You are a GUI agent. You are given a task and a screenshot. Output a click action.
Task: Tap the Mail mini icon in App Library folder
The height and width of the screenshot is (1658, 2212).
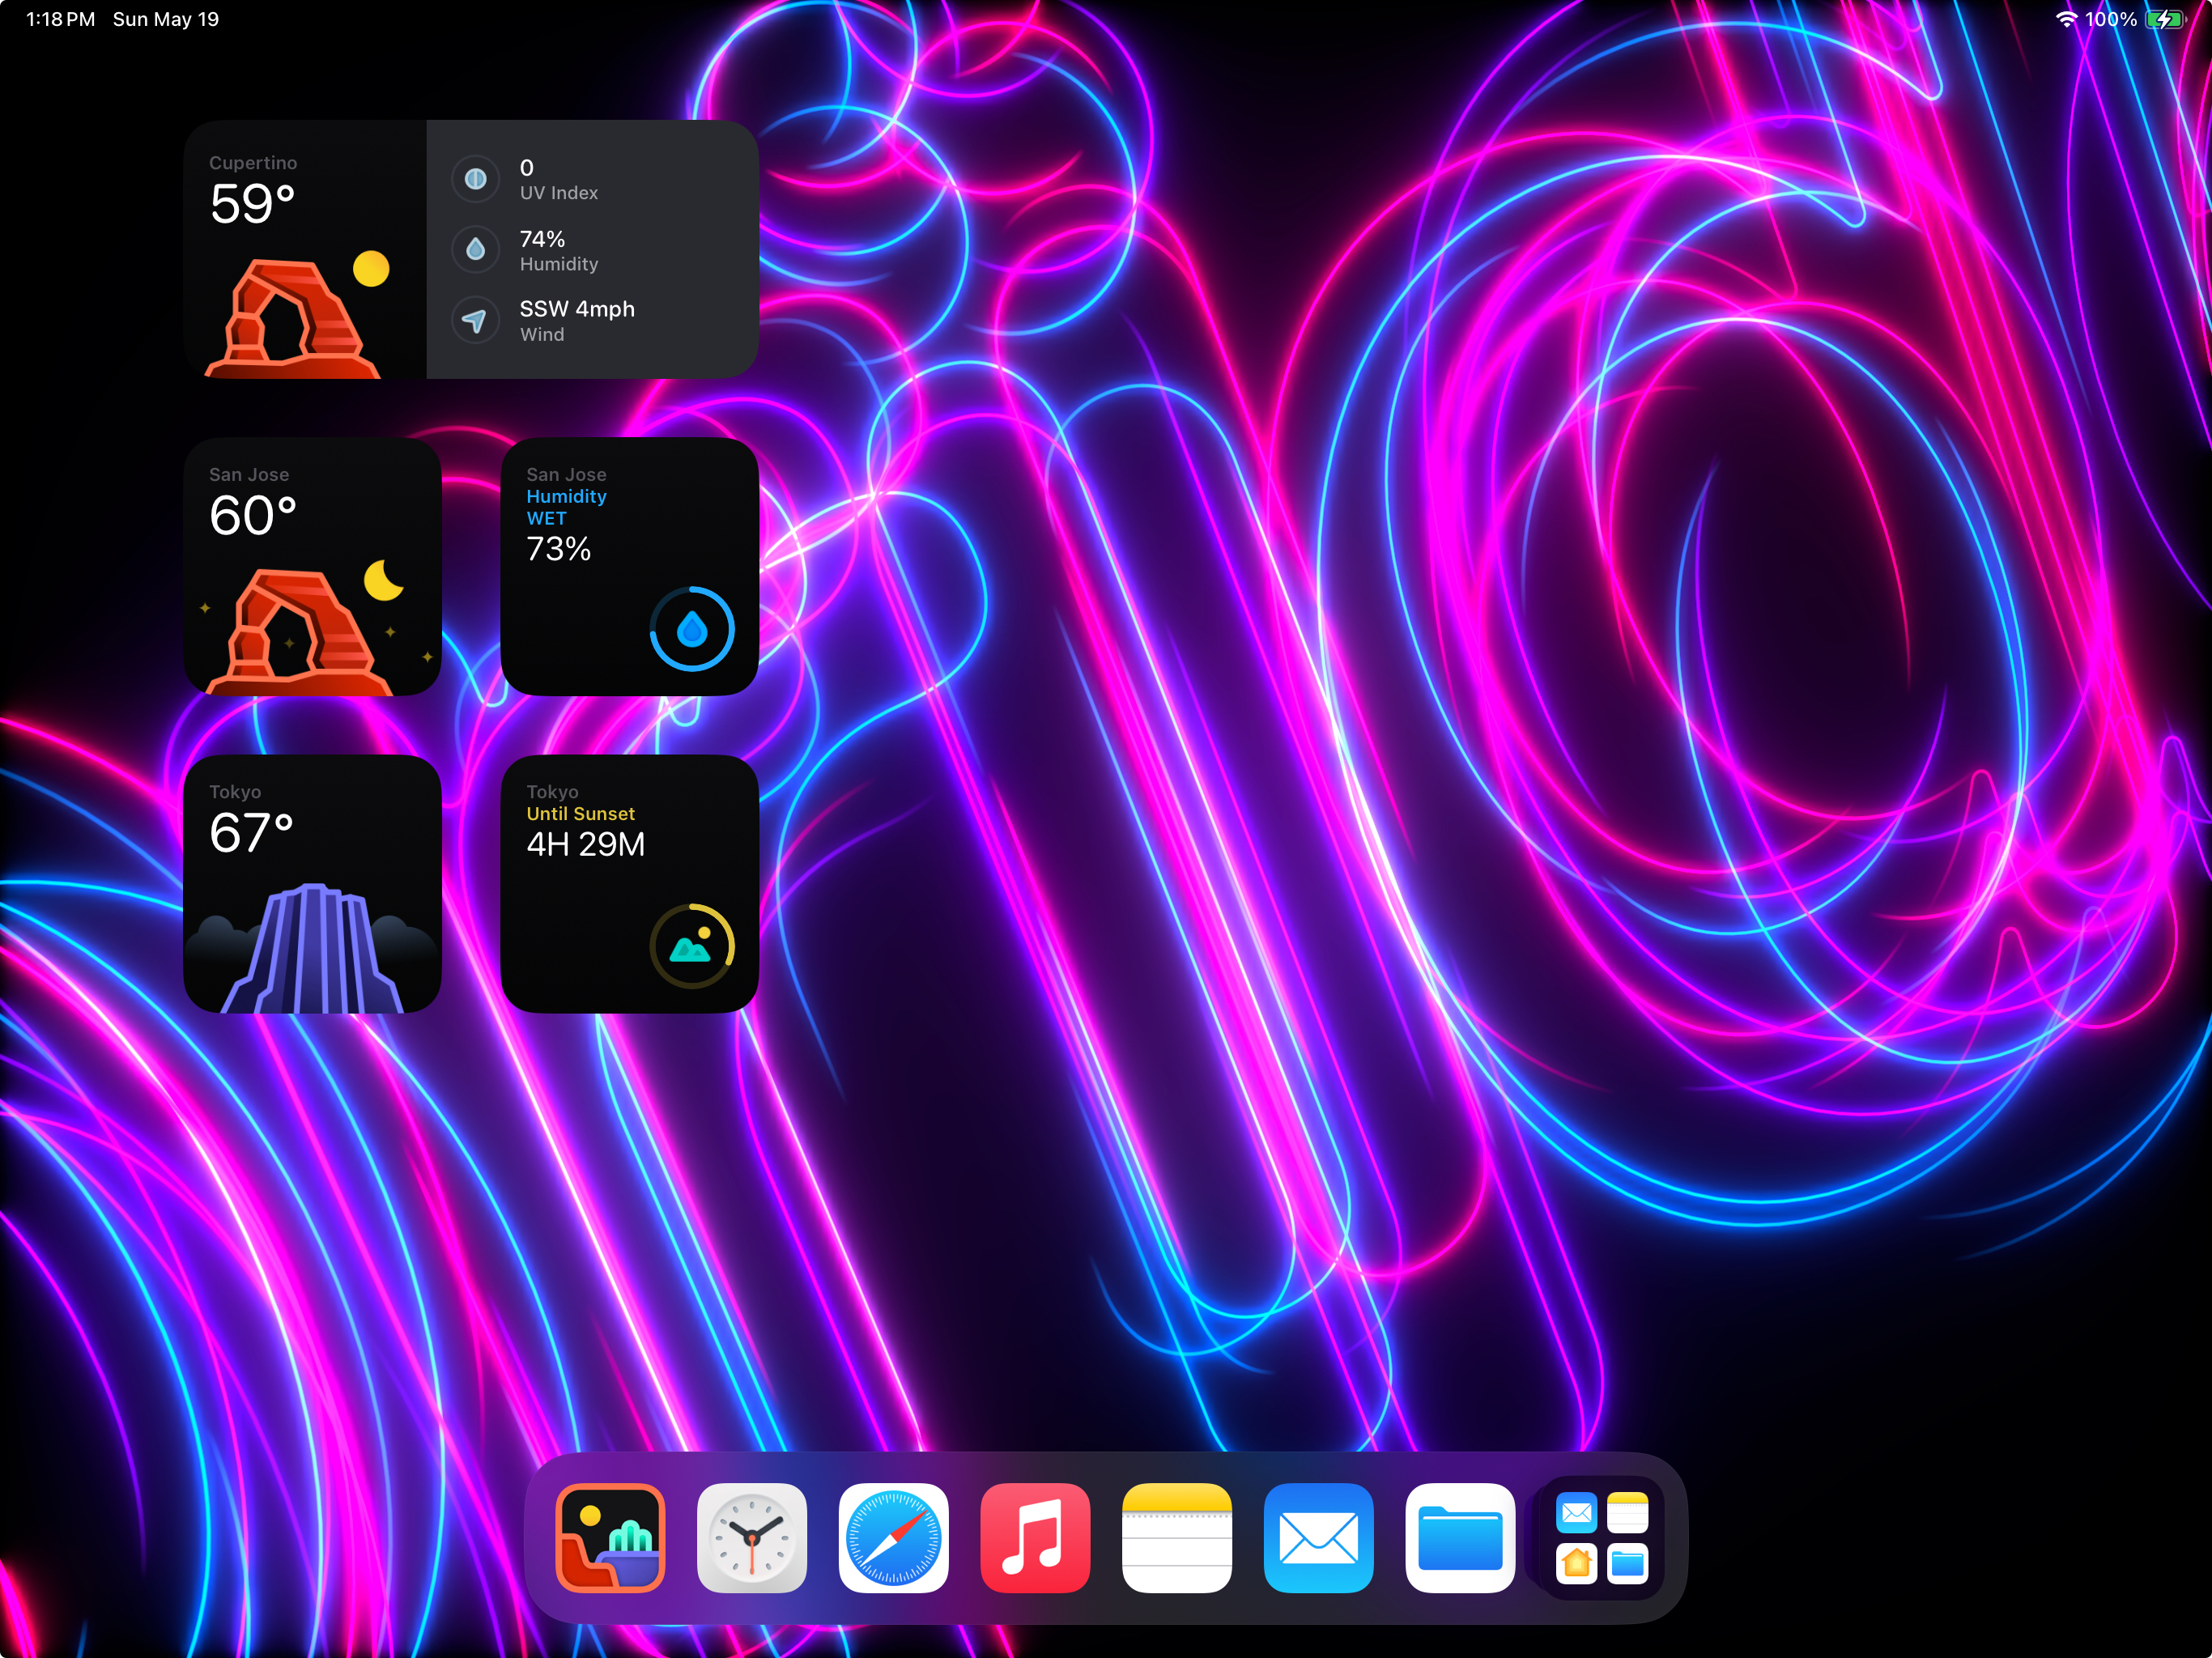click(x=1577, y=1512)
